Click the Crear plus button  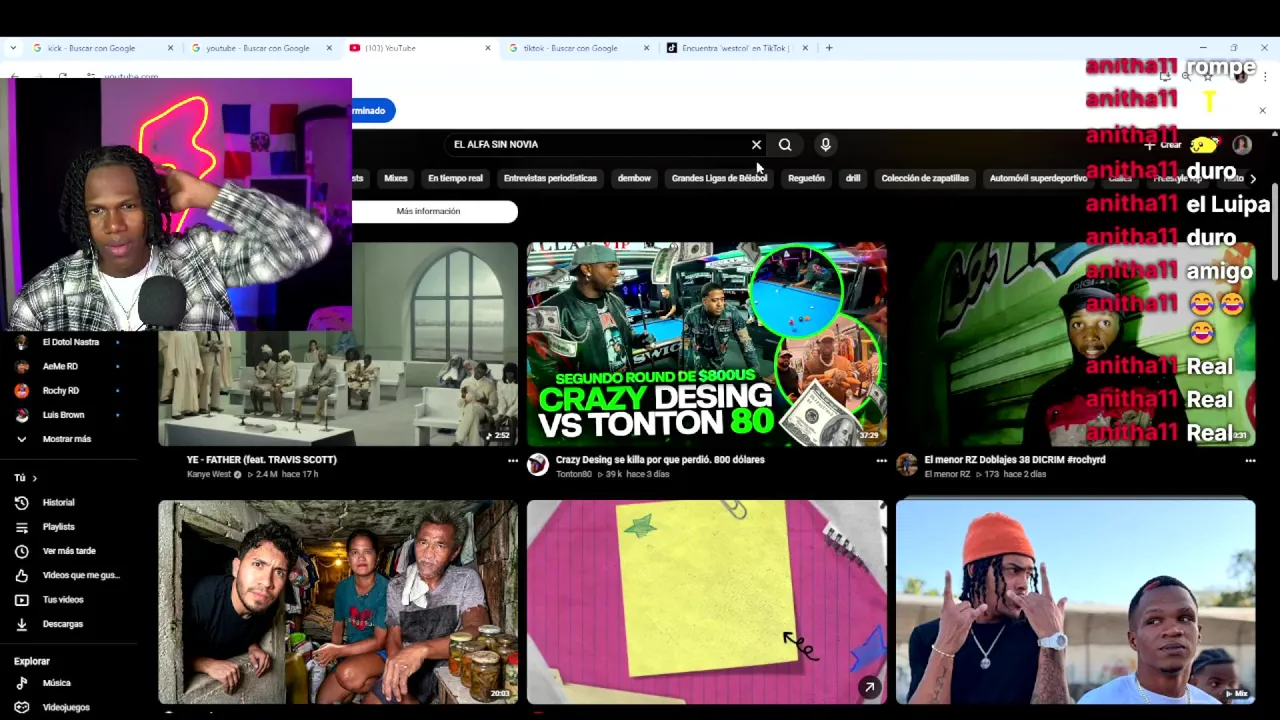(1164, 145)
